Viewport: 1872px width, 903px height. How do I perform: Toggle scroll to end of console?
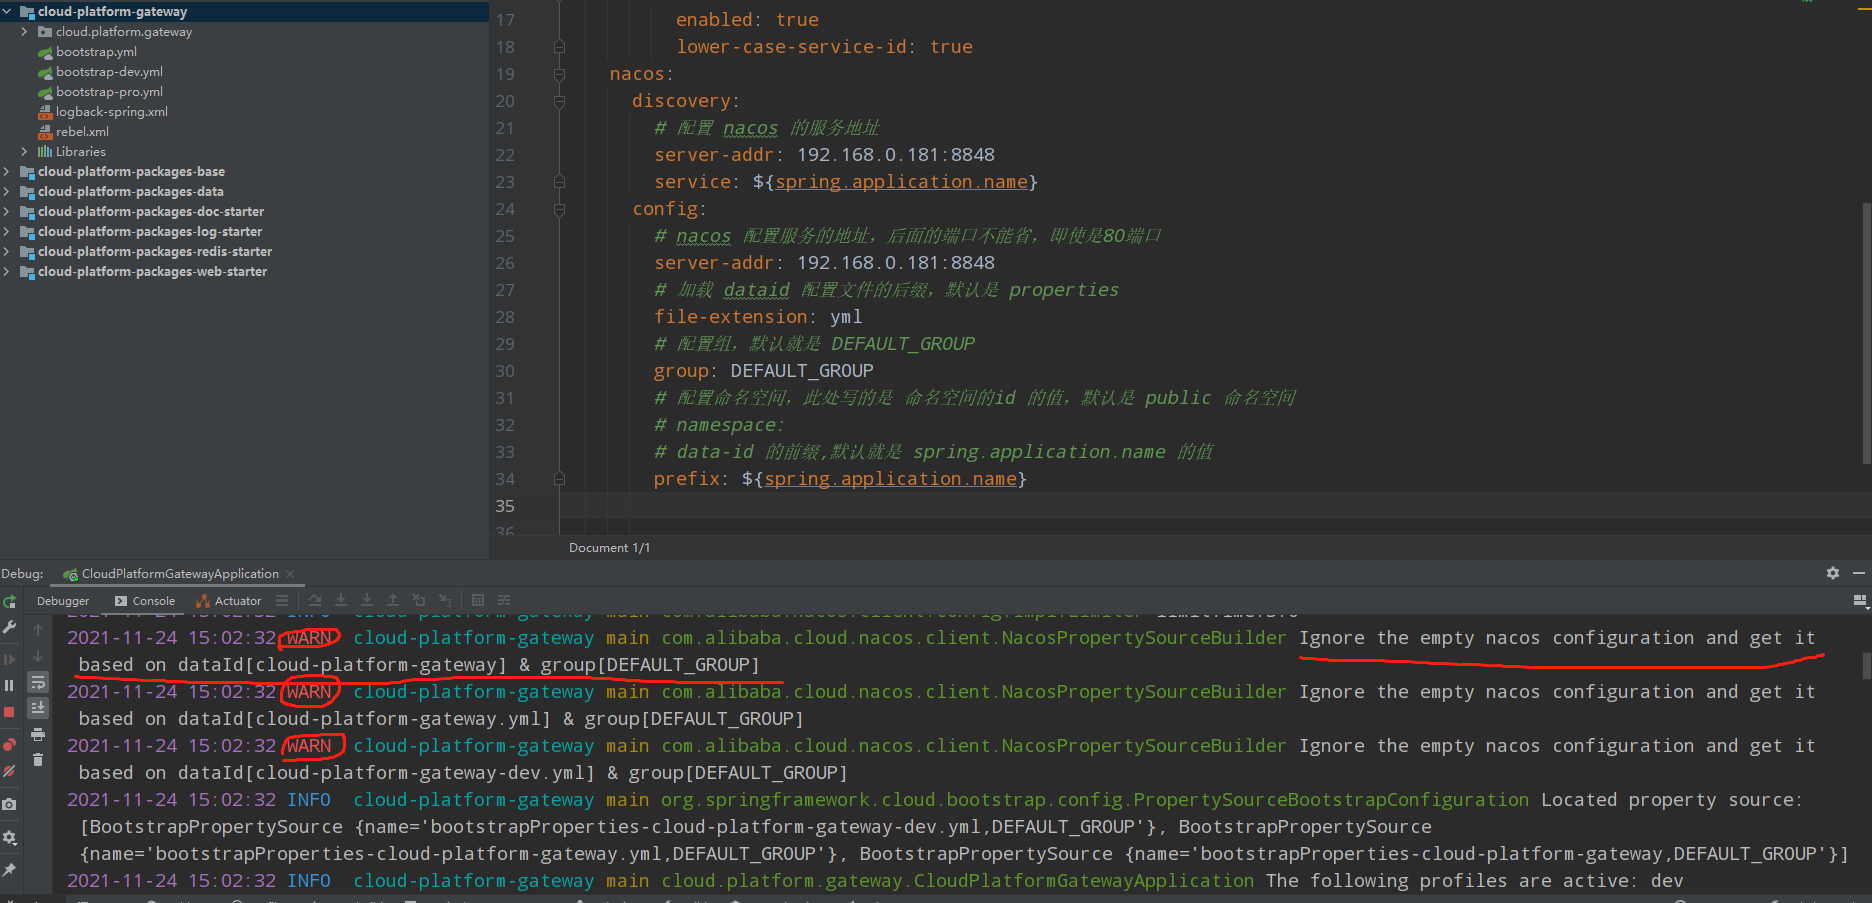point(38,708)
